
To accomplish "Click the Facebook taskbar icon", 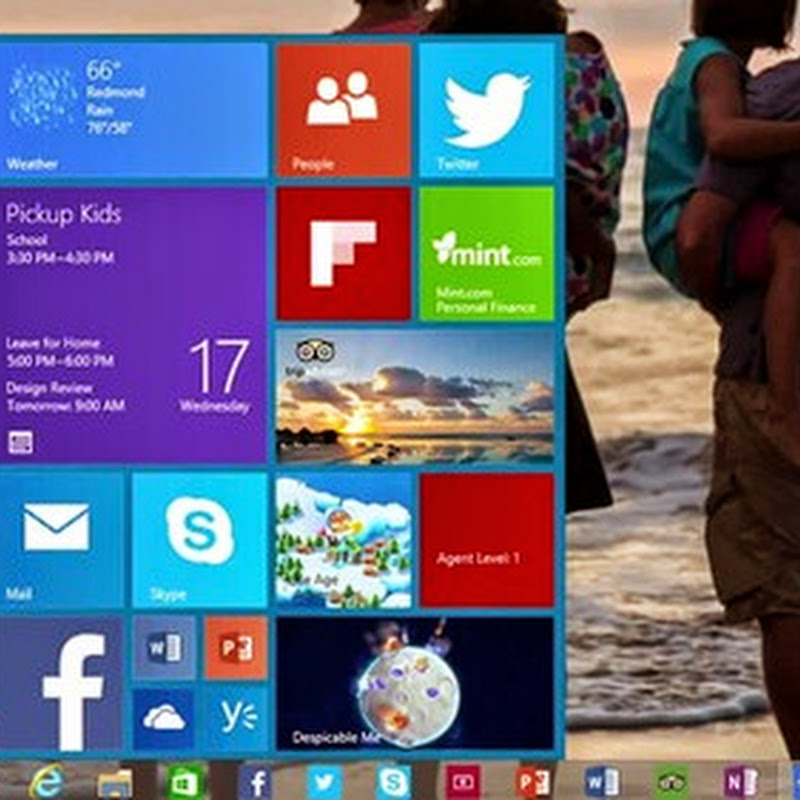I will [256, 782].
